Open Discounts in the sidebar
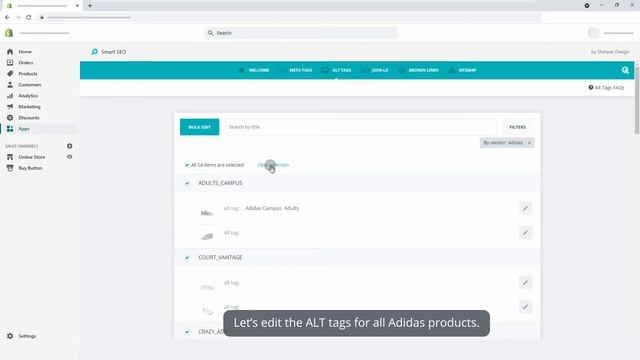 click(x=29, y=118)
